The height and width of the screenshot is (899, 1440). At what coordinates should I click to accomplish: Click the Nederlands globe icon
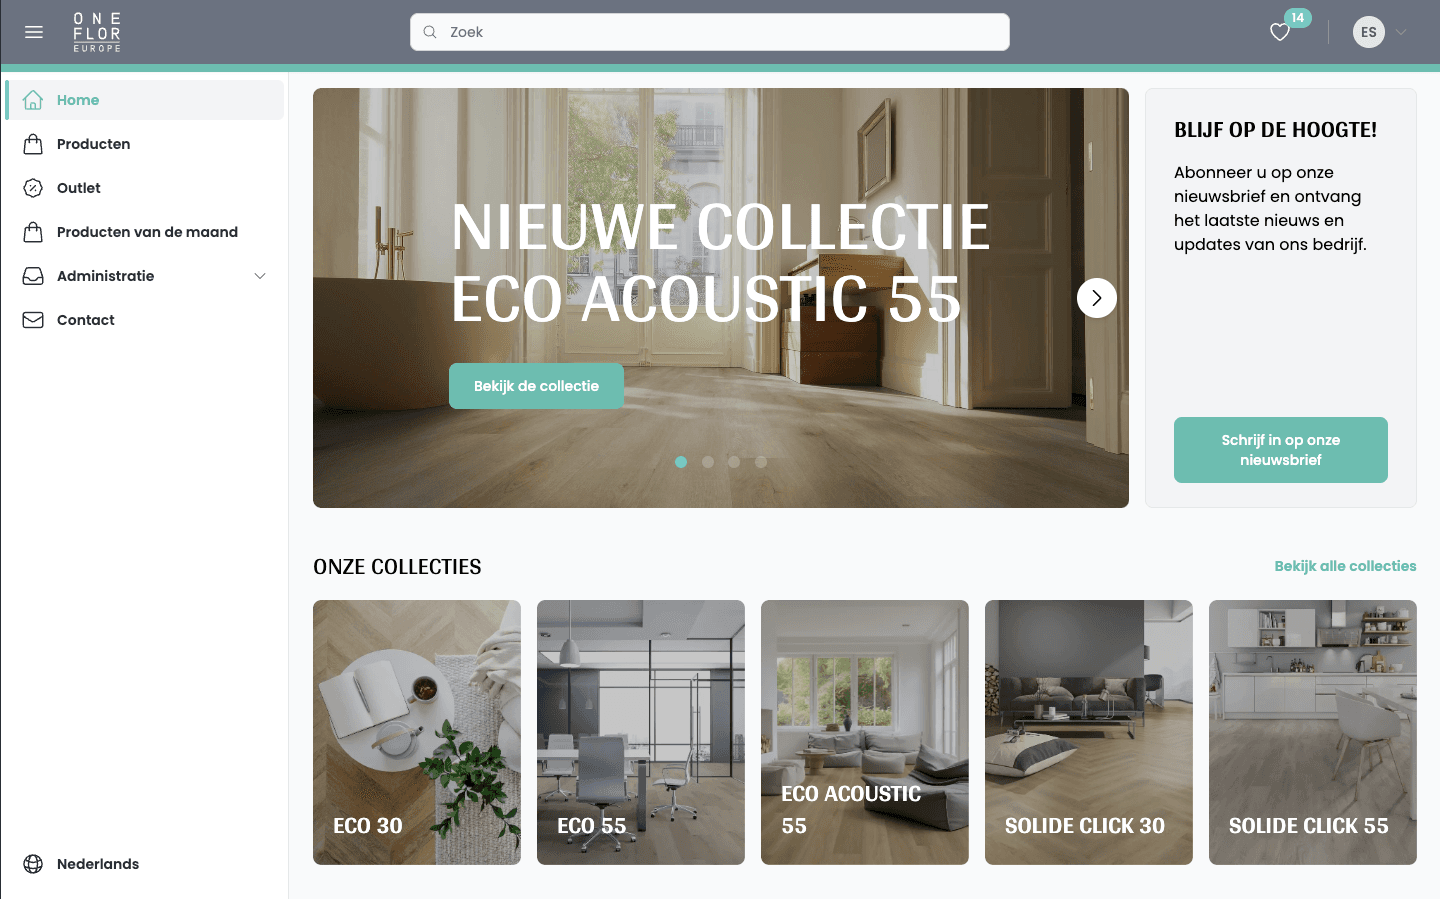pyautogui.click(x=33, y=864)
